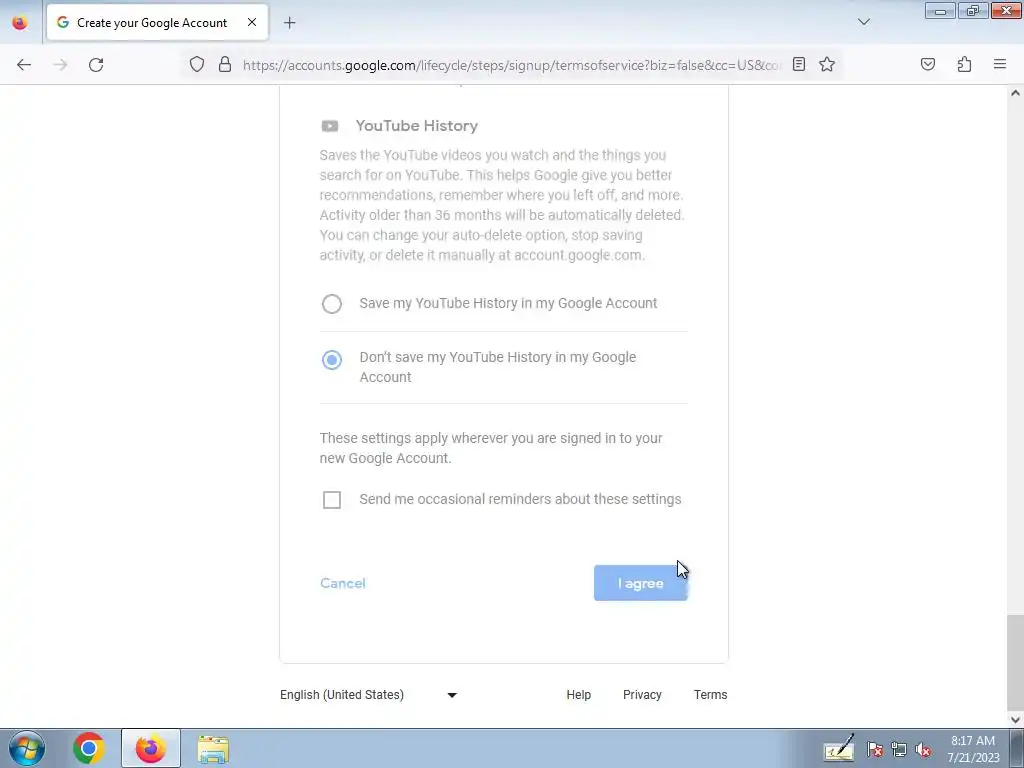Go back to the previous page

click(x=24, y=65)
